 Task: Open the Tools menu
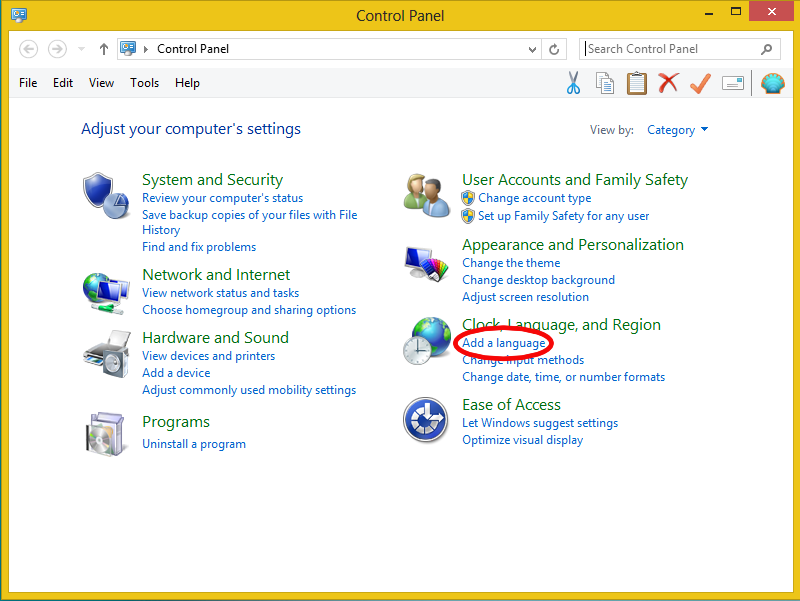click(x=144, y=83)
